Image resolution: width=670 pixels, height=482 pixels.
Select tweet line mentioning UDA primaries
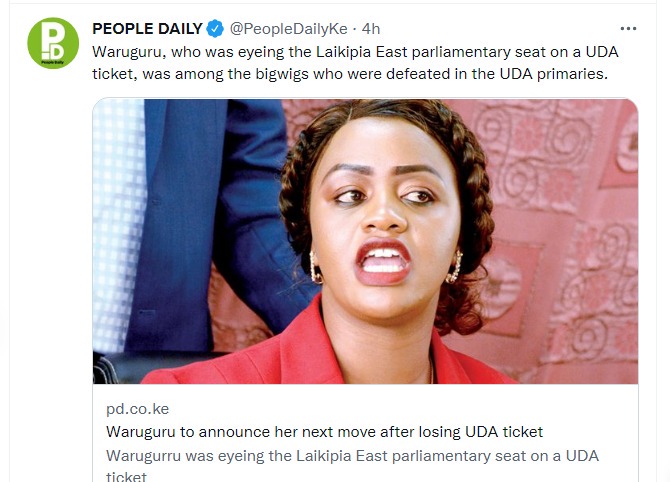[x=350, y=74]
